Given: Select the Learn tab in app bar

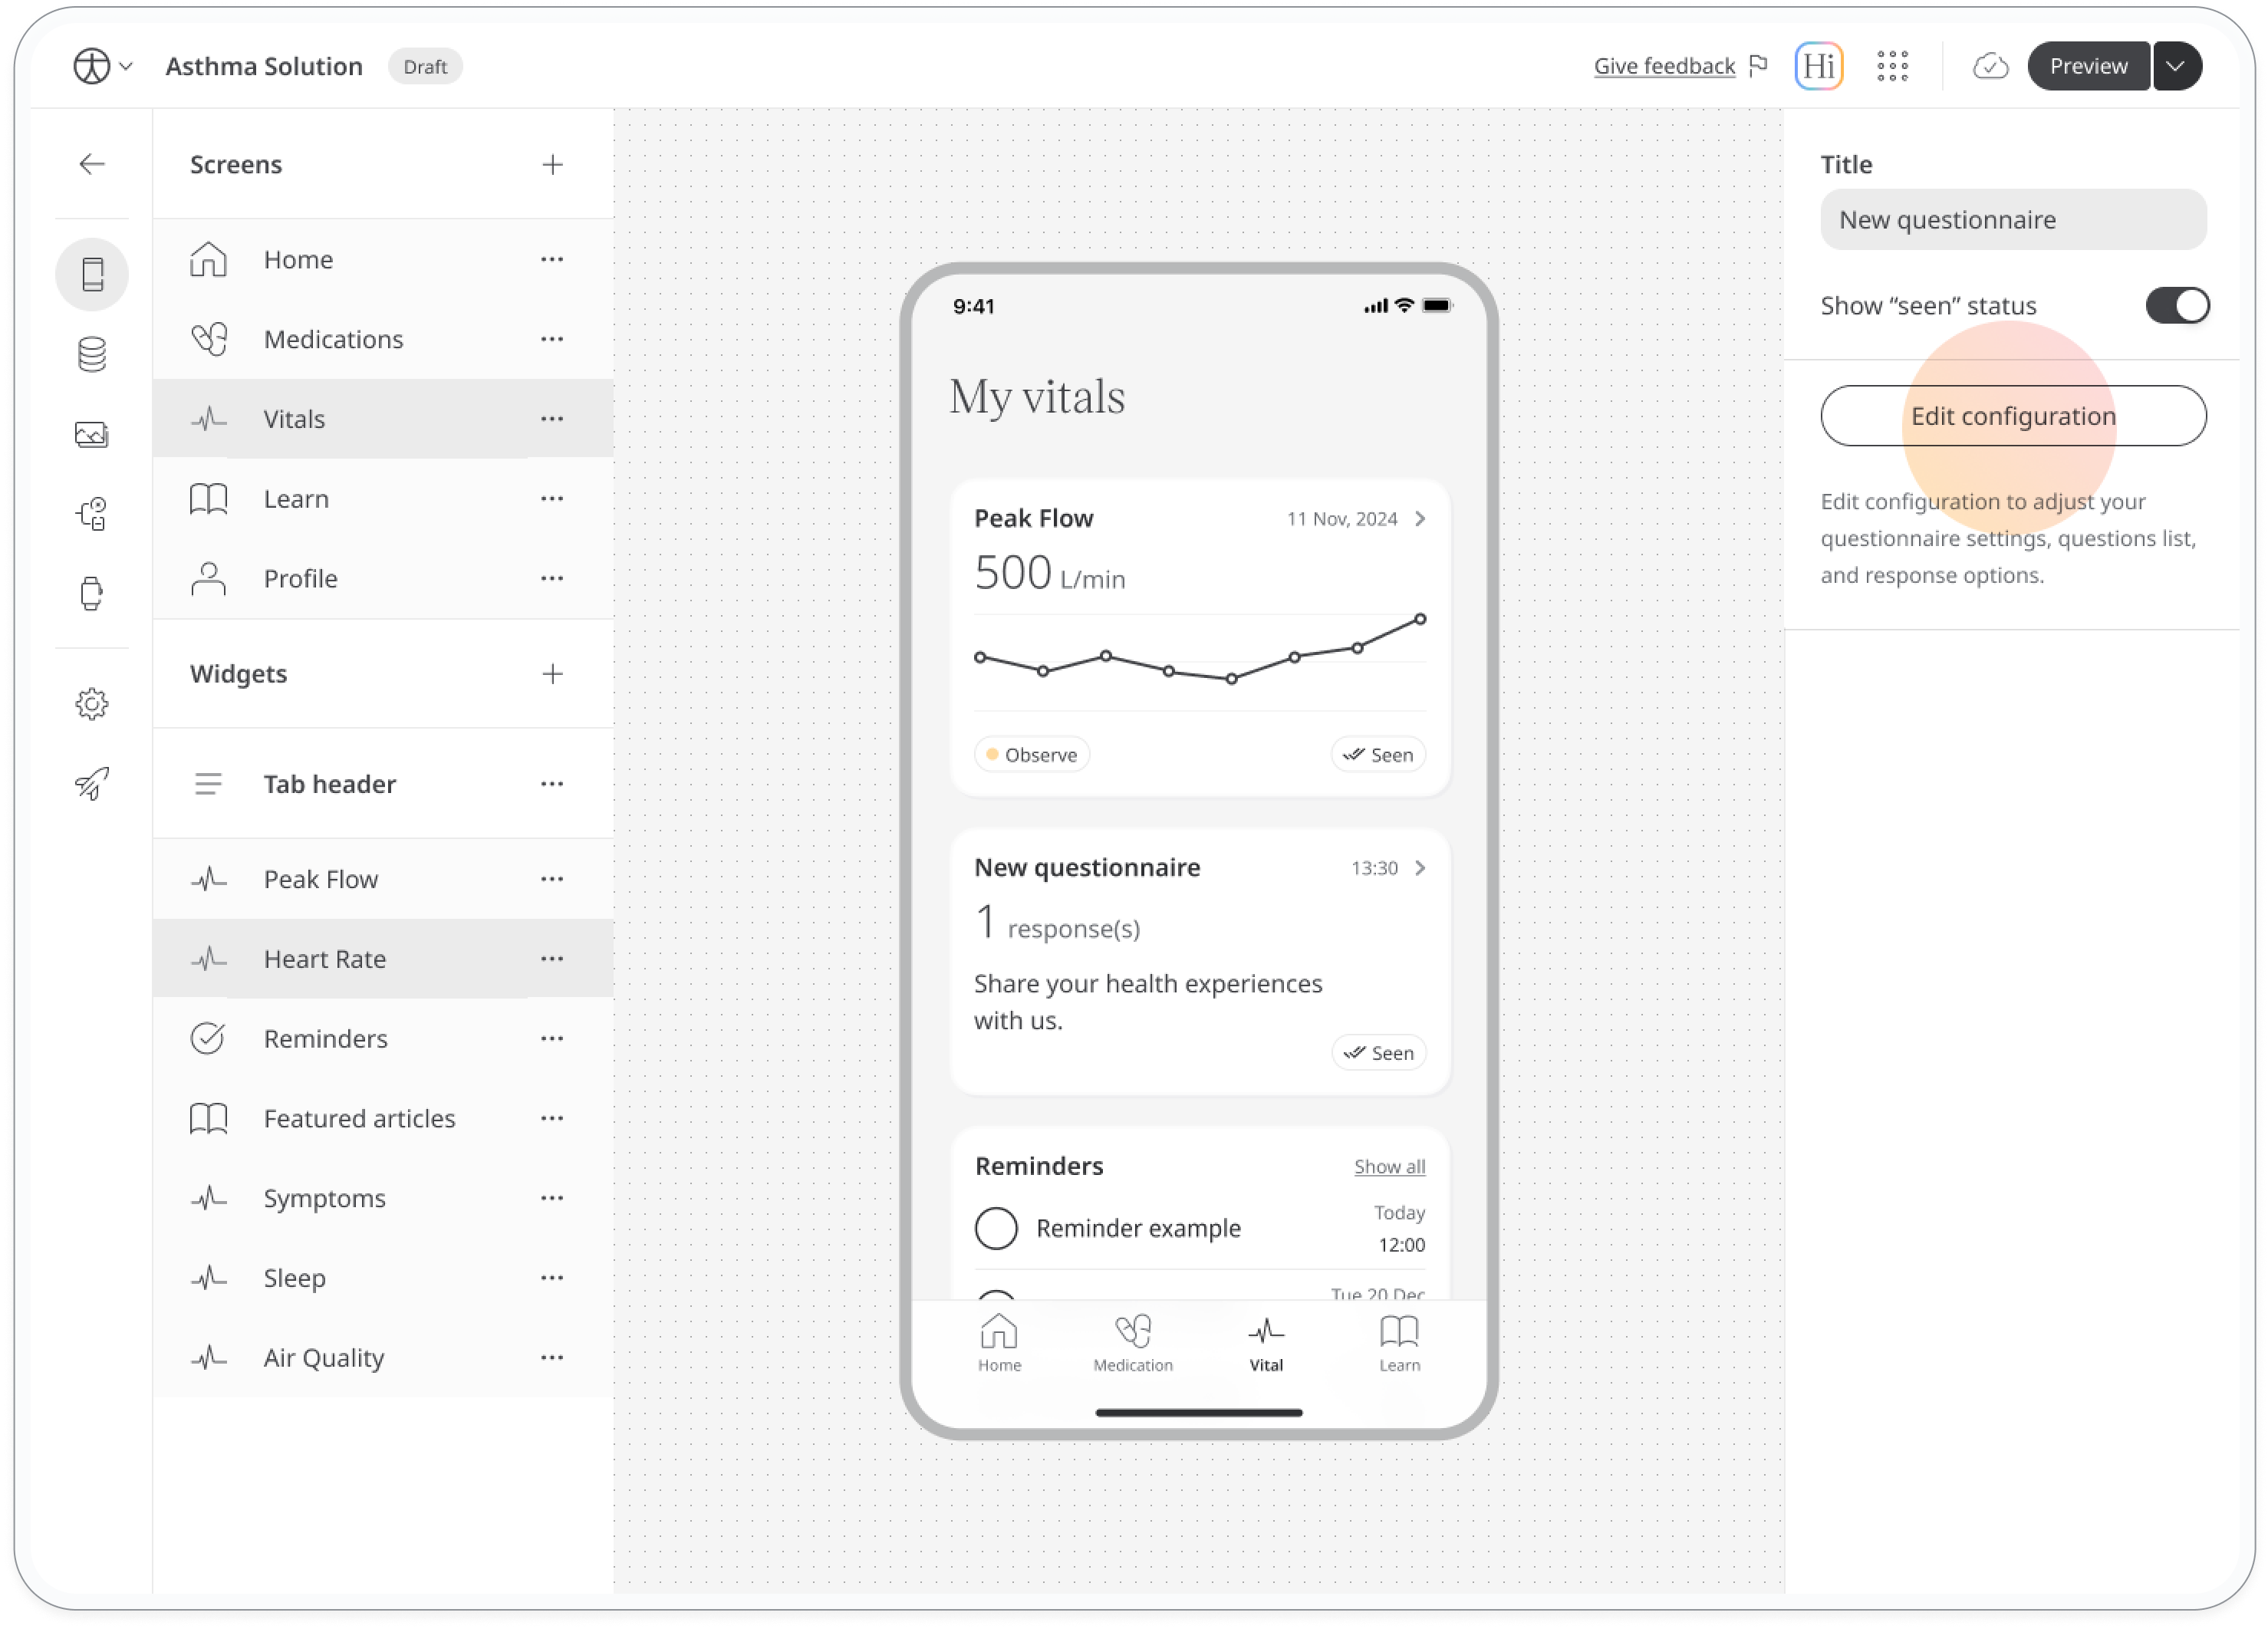Looking at the screenshot, I should 1400,1344.
